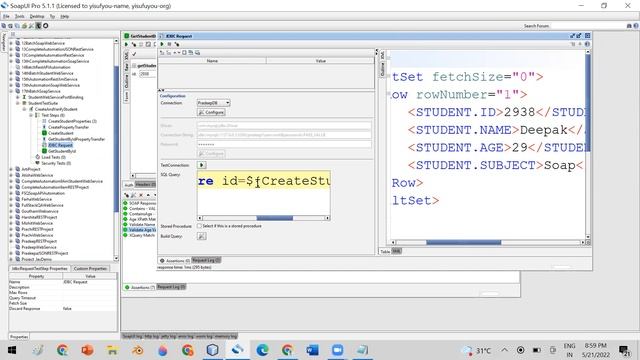Add an assertion icon in GetStudentById toolbar
The width and height of the screenshot is (640, 360).
[x=133, y=44]
